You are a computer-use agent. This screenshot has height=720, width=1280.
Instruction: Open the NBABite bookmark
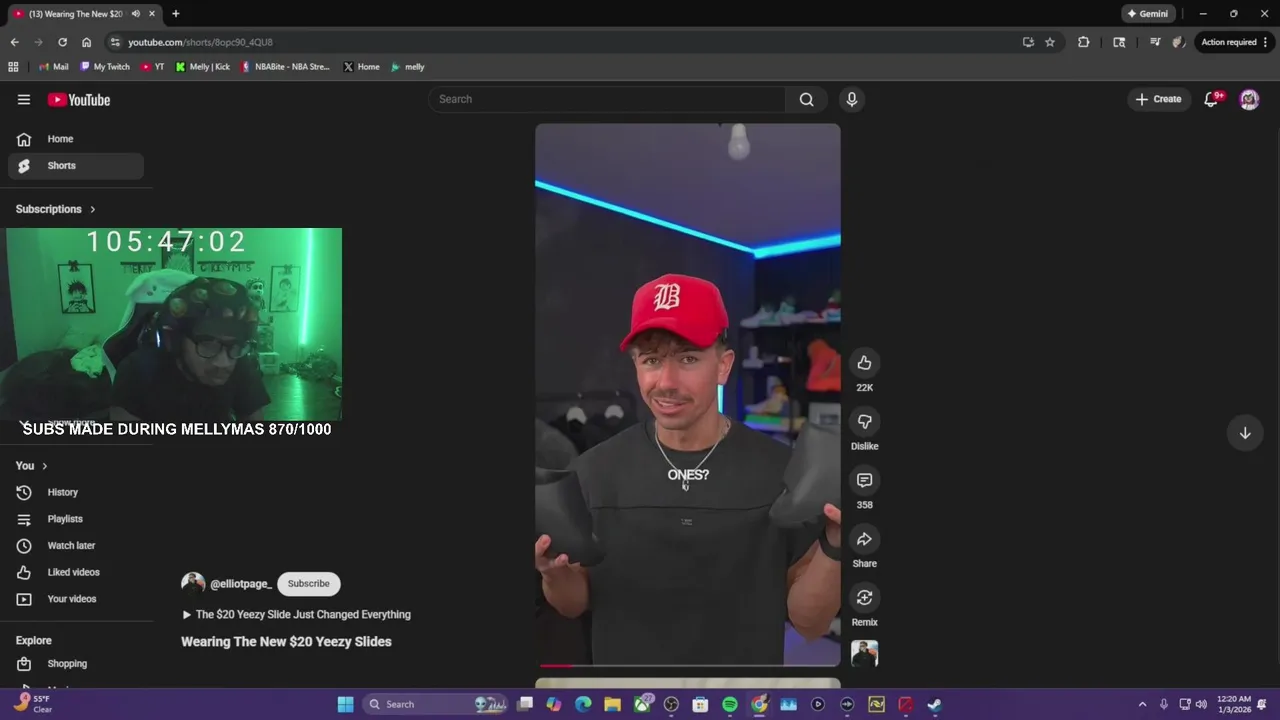(285, 67)
